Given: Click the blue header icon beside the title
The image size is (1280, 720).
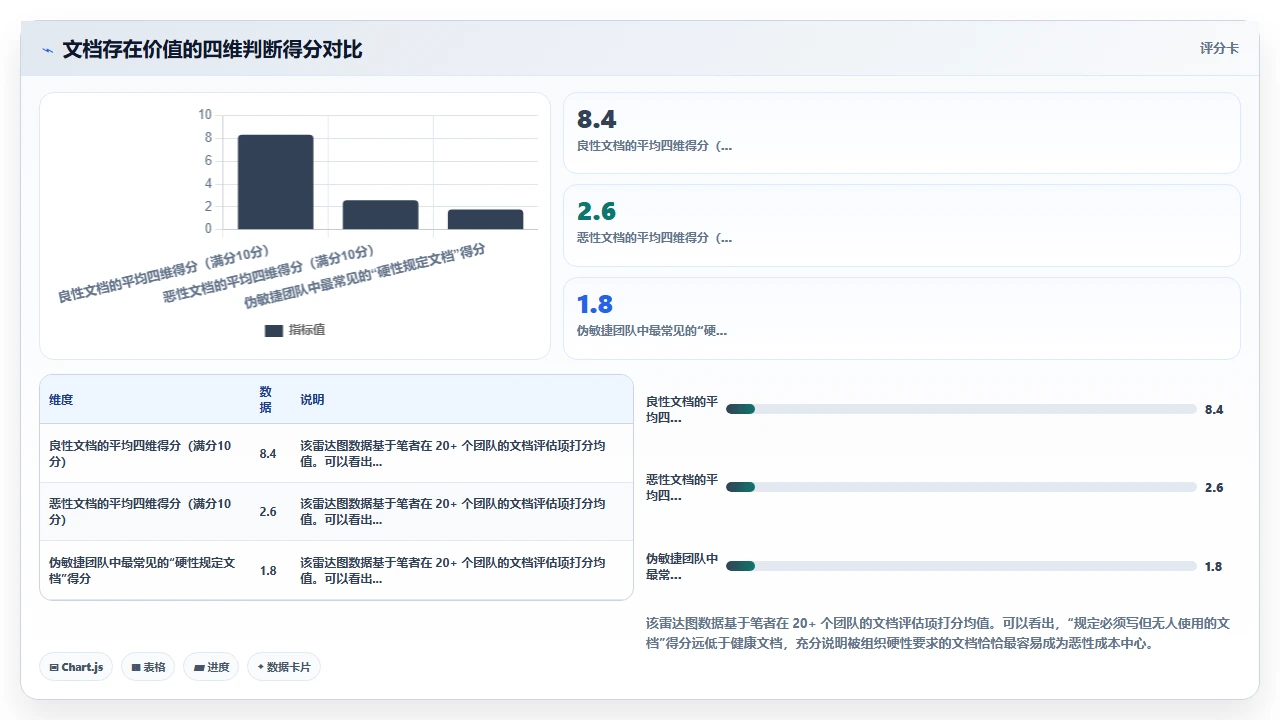Looking at the screenshot, I should 47,49.
